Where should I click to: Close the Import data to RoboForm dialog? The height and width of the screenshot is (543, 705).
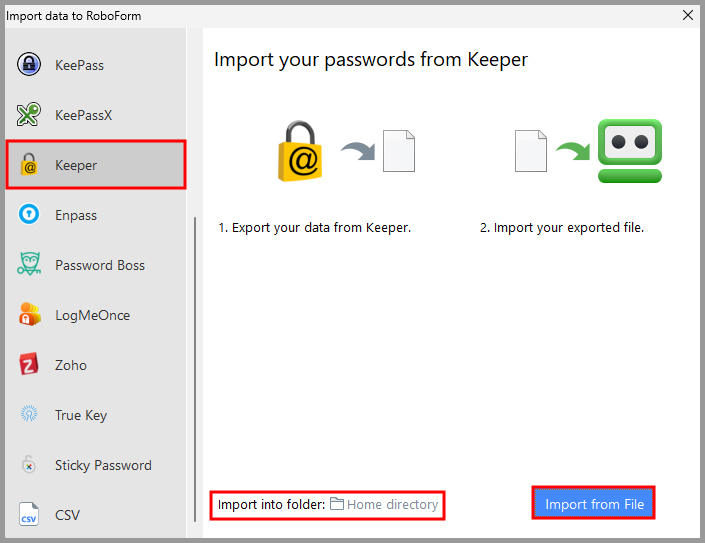click(688, 15)
